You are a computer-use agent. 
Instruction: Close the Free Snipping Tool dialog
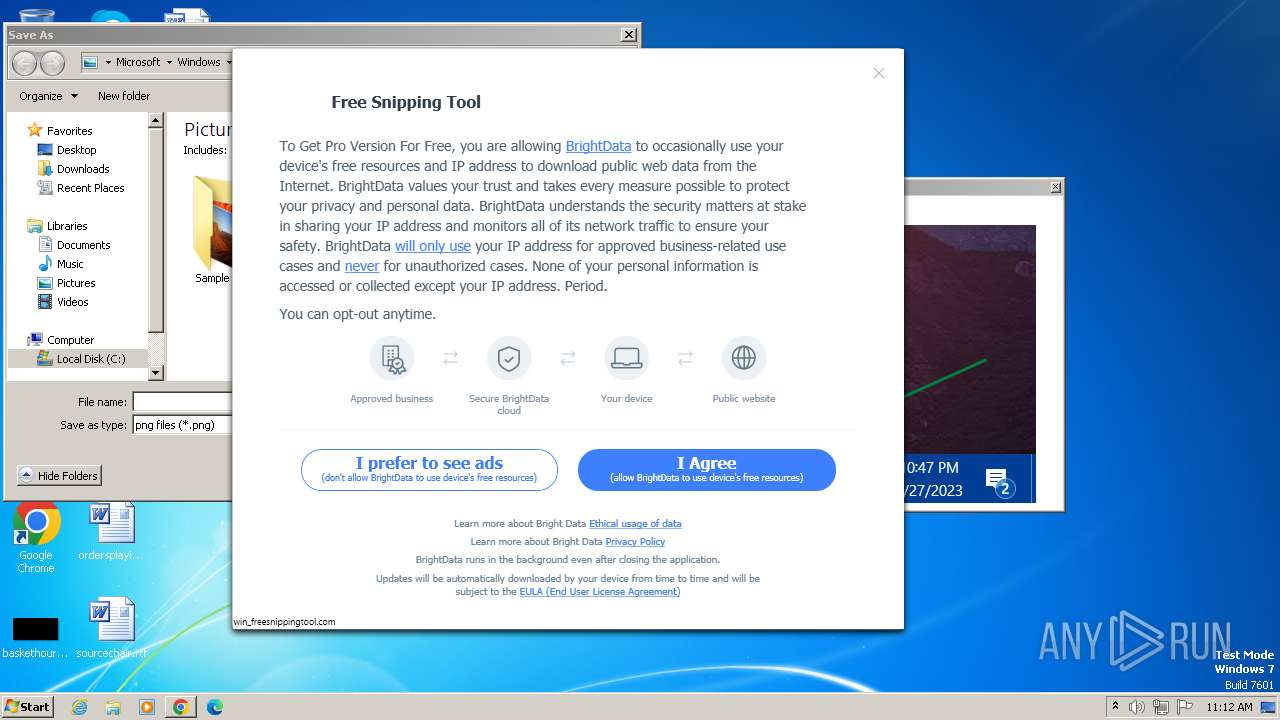tap(878, 73)
